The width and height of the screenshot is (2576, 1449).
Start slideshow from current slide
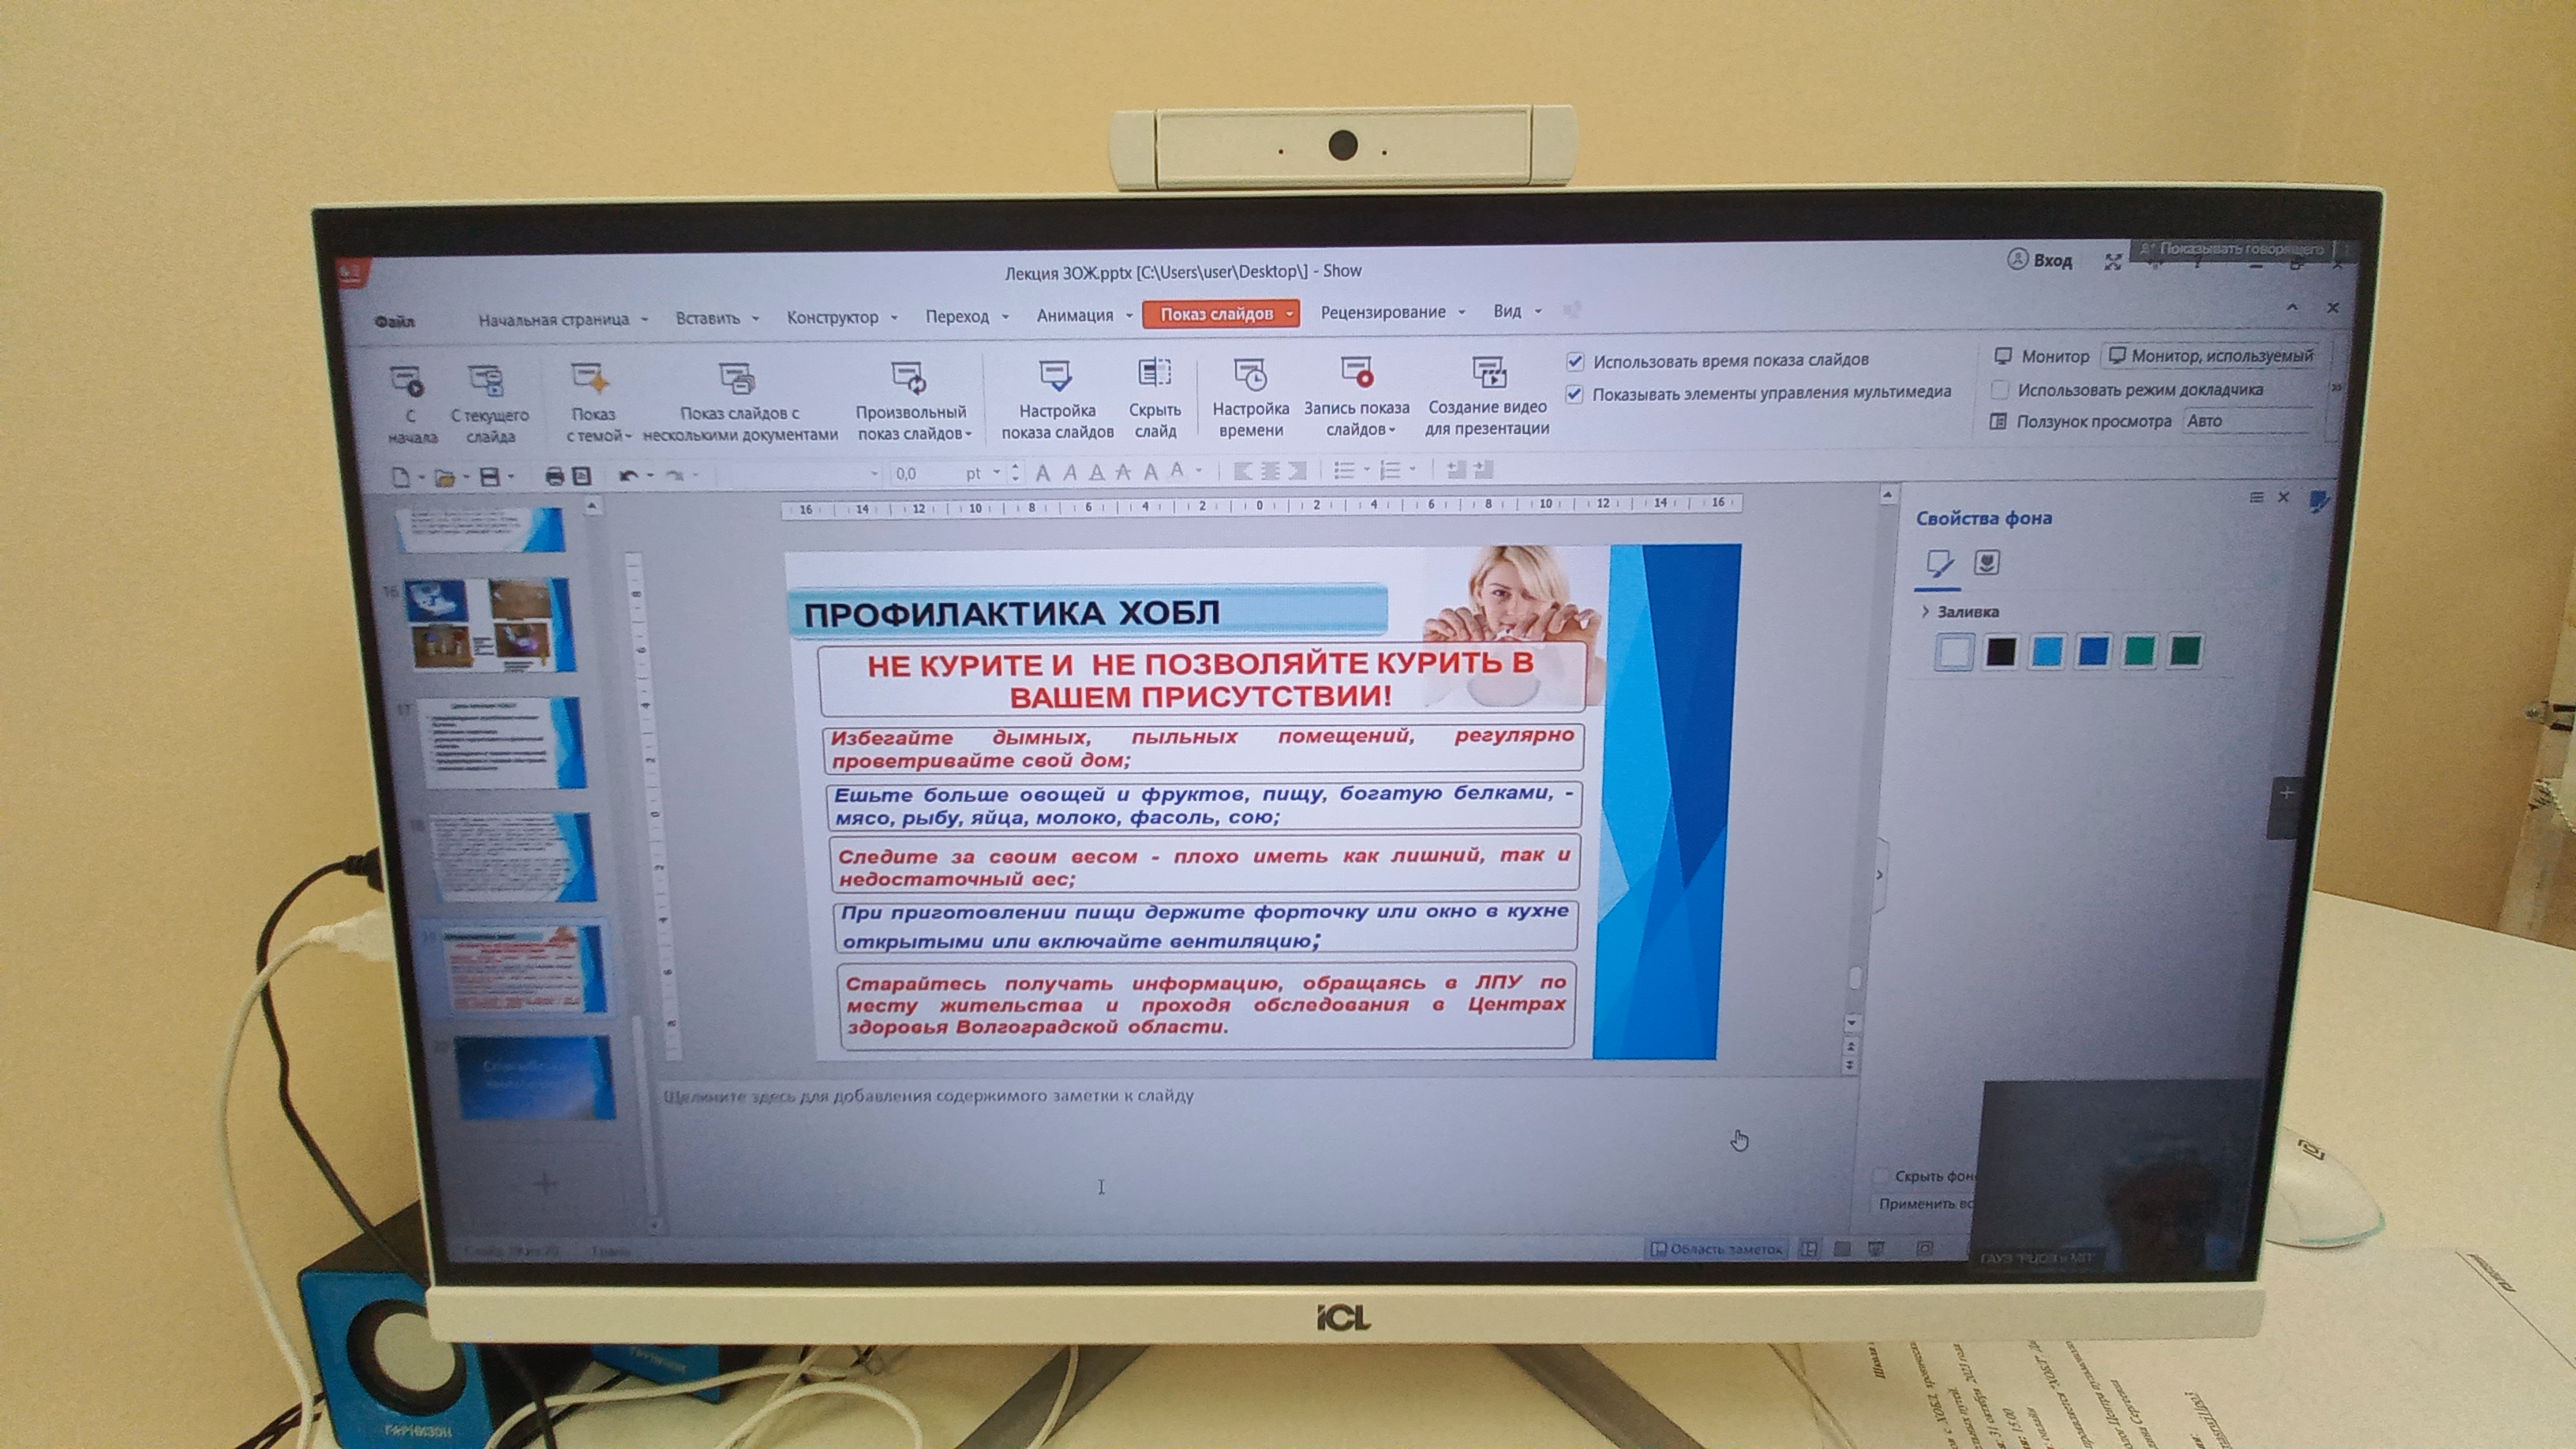[487, 381]
